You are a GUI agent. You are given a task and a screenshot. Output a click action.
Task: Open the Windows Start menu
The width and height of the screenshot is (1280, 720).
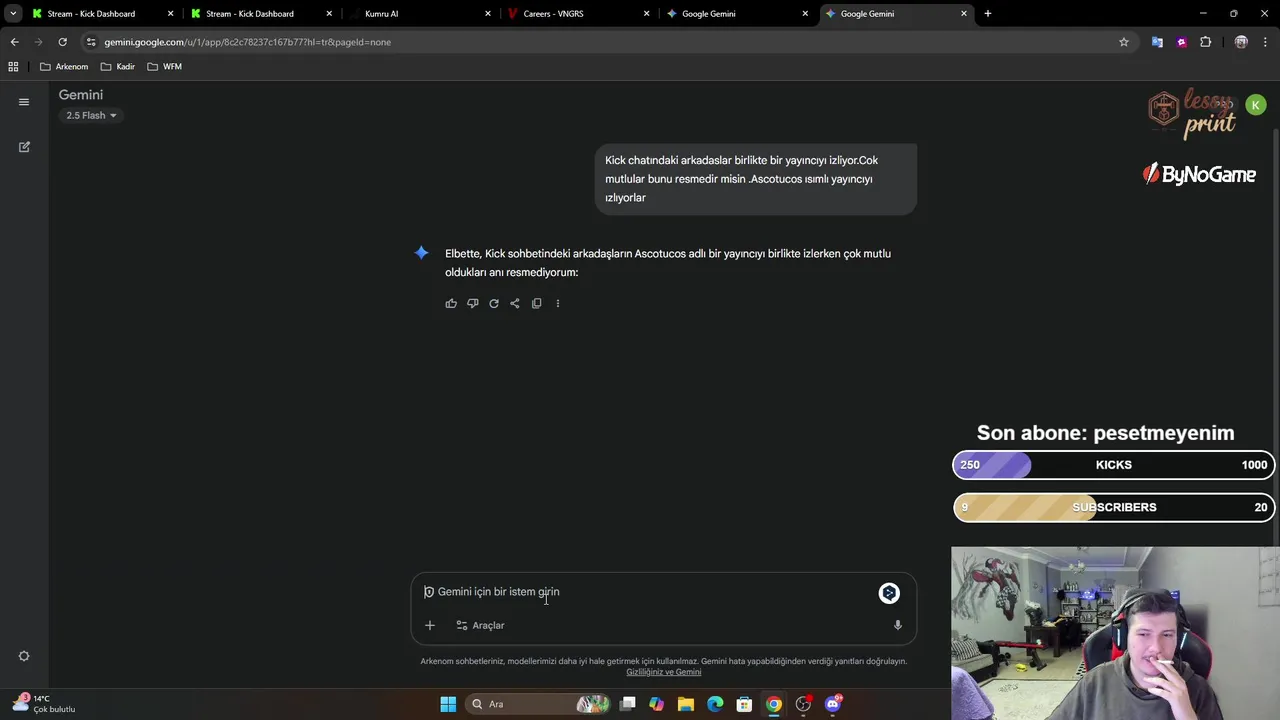[448, 704]
